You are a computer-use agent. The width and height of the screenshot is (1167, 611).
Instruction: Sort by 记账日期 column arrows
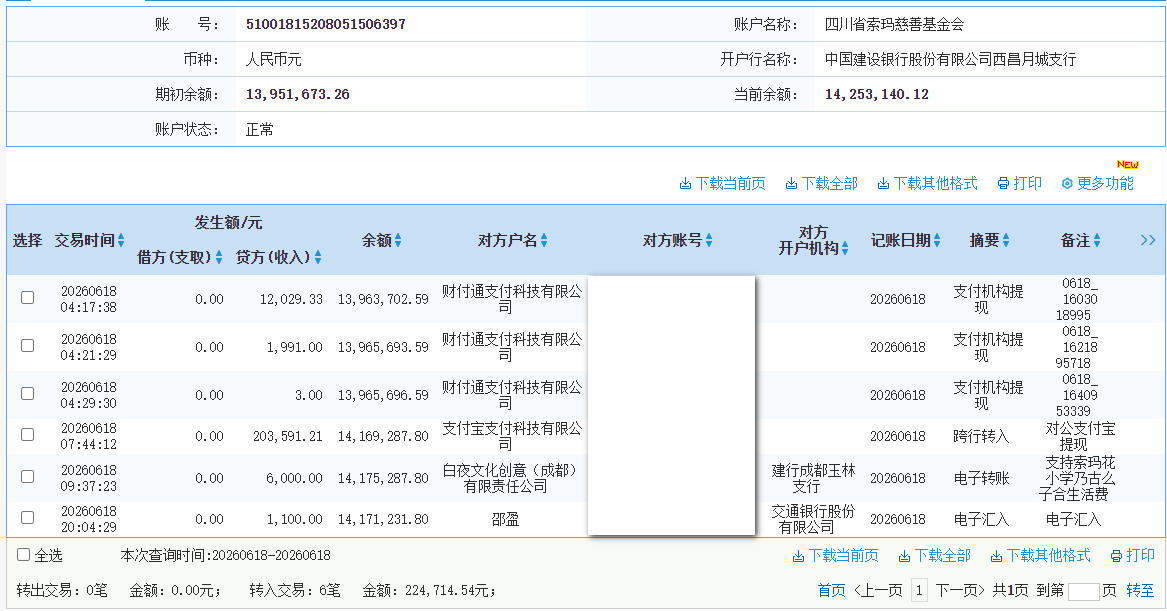click(937, 240)
